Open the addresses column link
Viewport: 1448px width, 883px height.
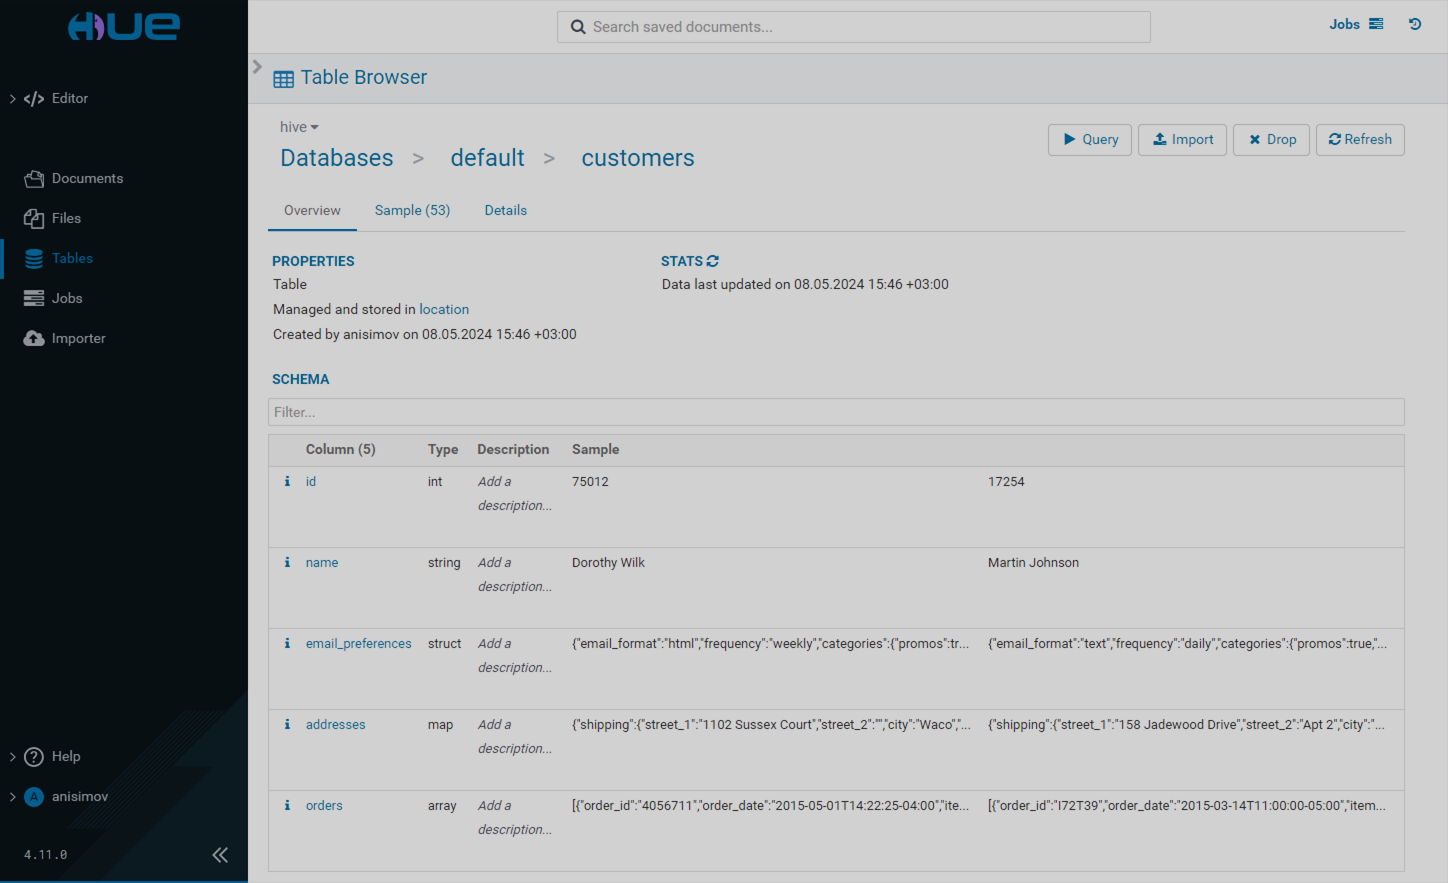point(335,725)
